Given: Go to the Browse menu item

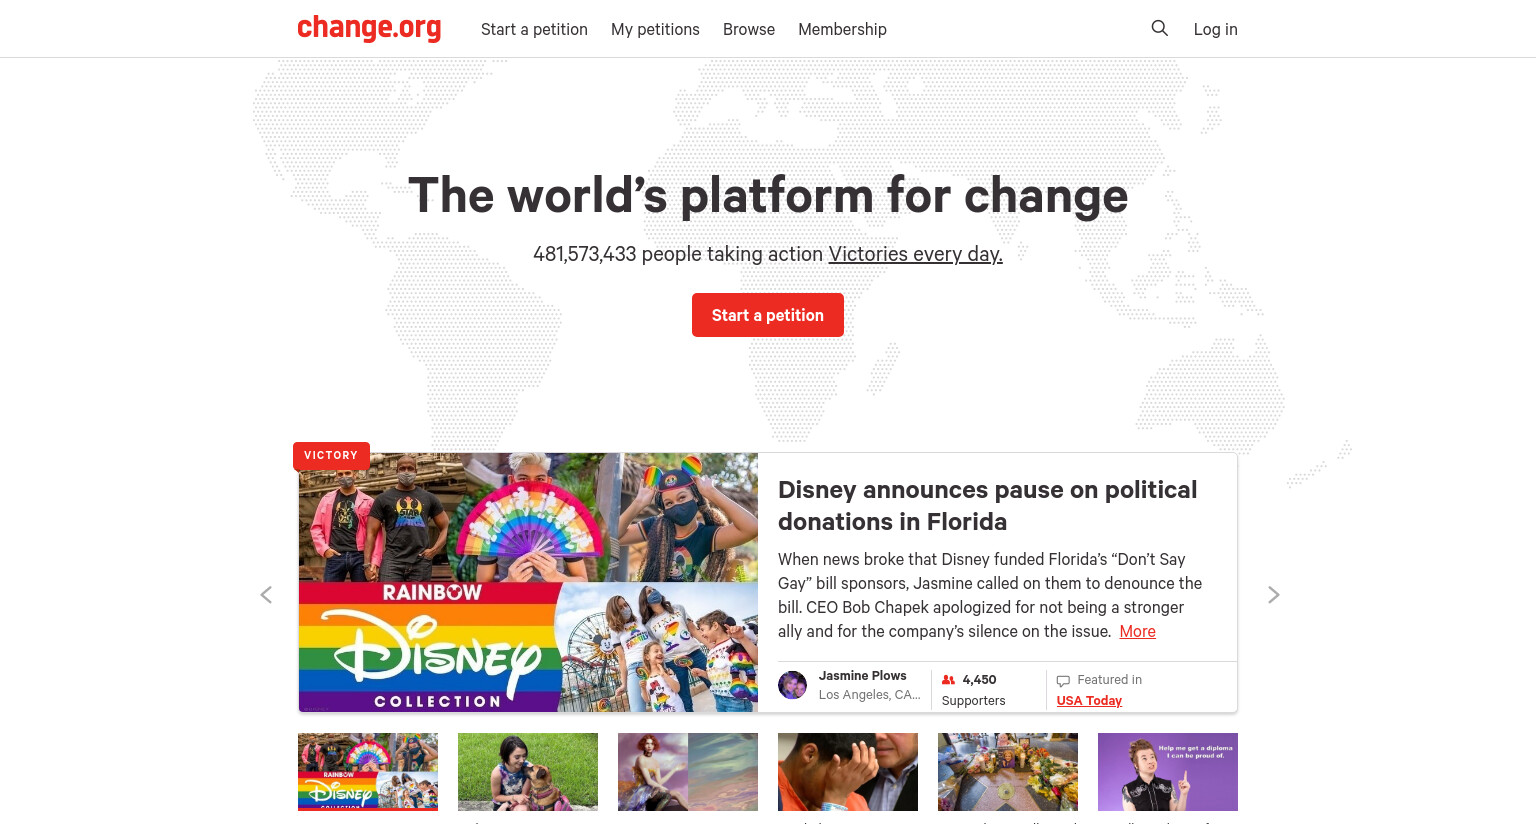Looking at the screenshot, I should (749, 29).
